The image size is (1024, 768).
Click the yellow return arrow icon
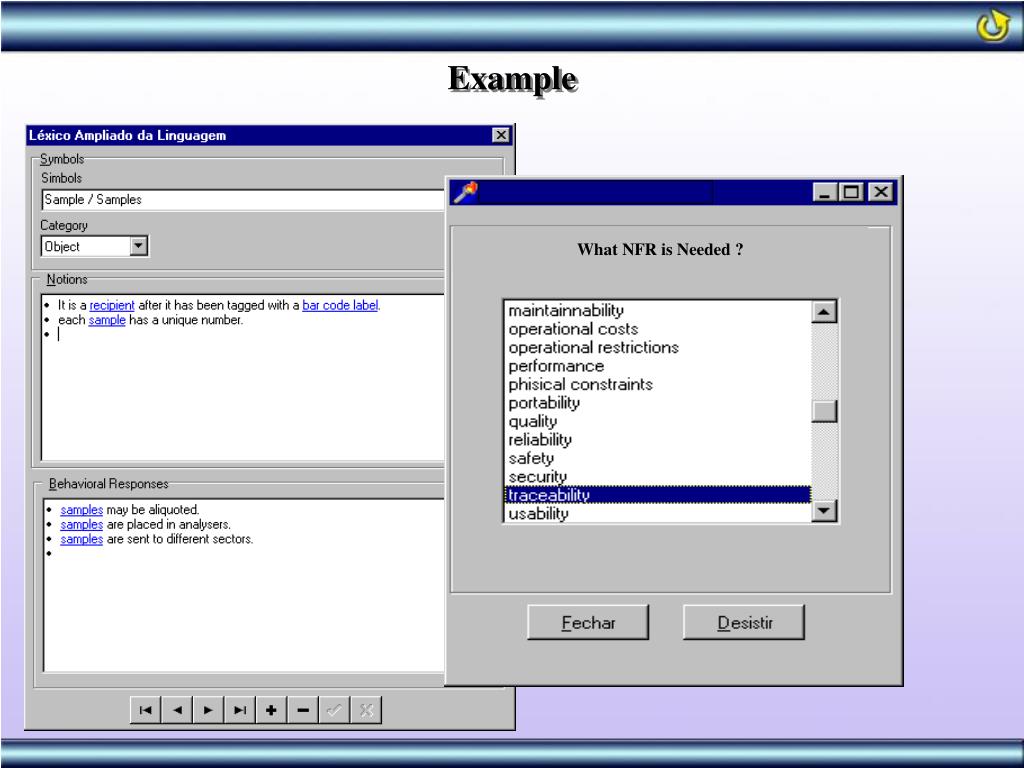click(x=993, y=25)
